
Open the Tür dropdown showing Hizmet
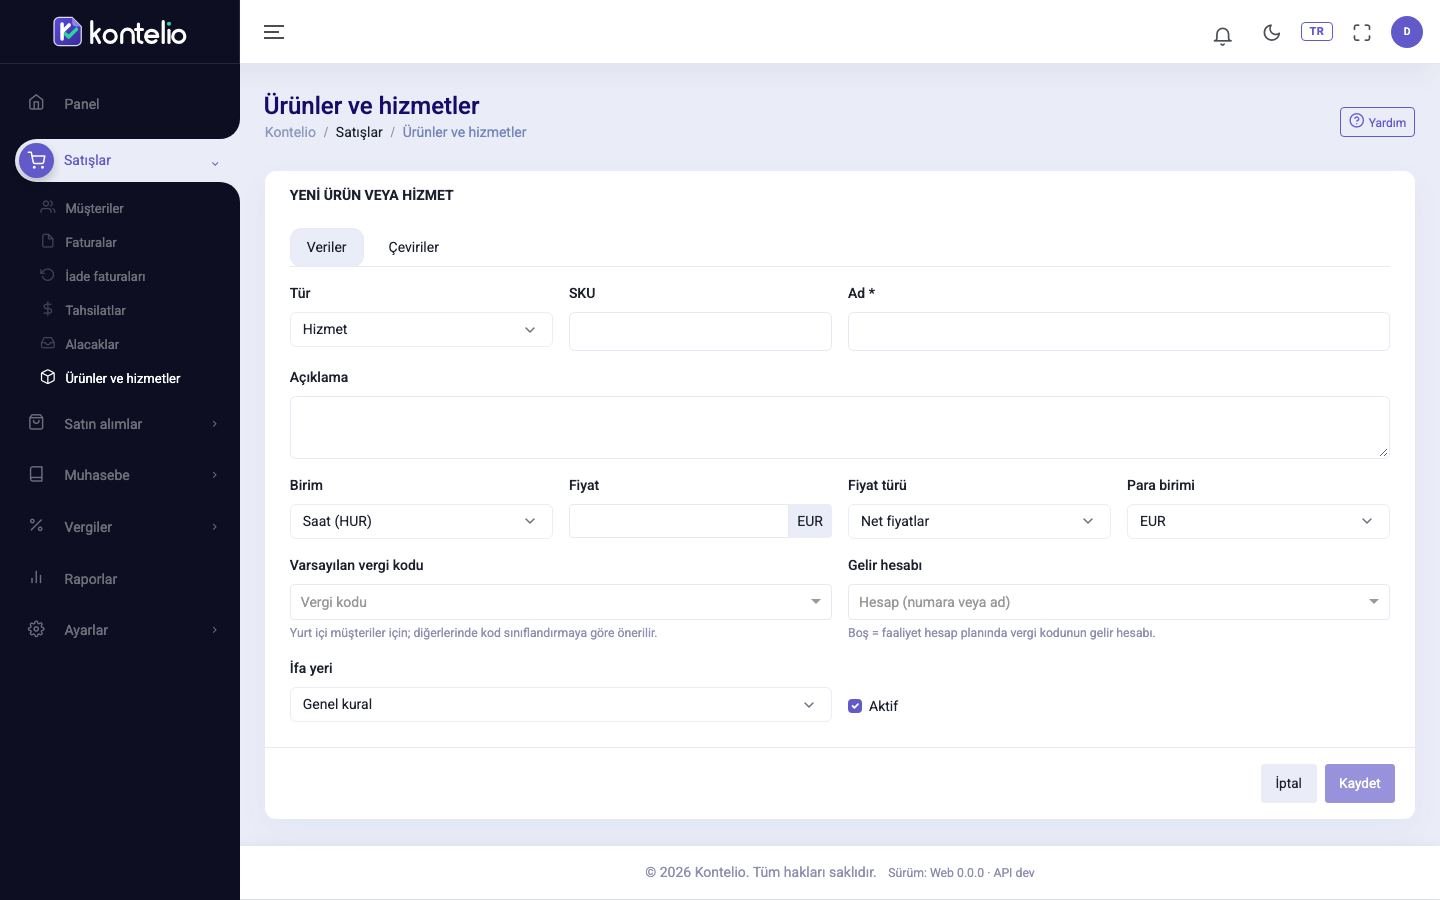tap(421, 329)
